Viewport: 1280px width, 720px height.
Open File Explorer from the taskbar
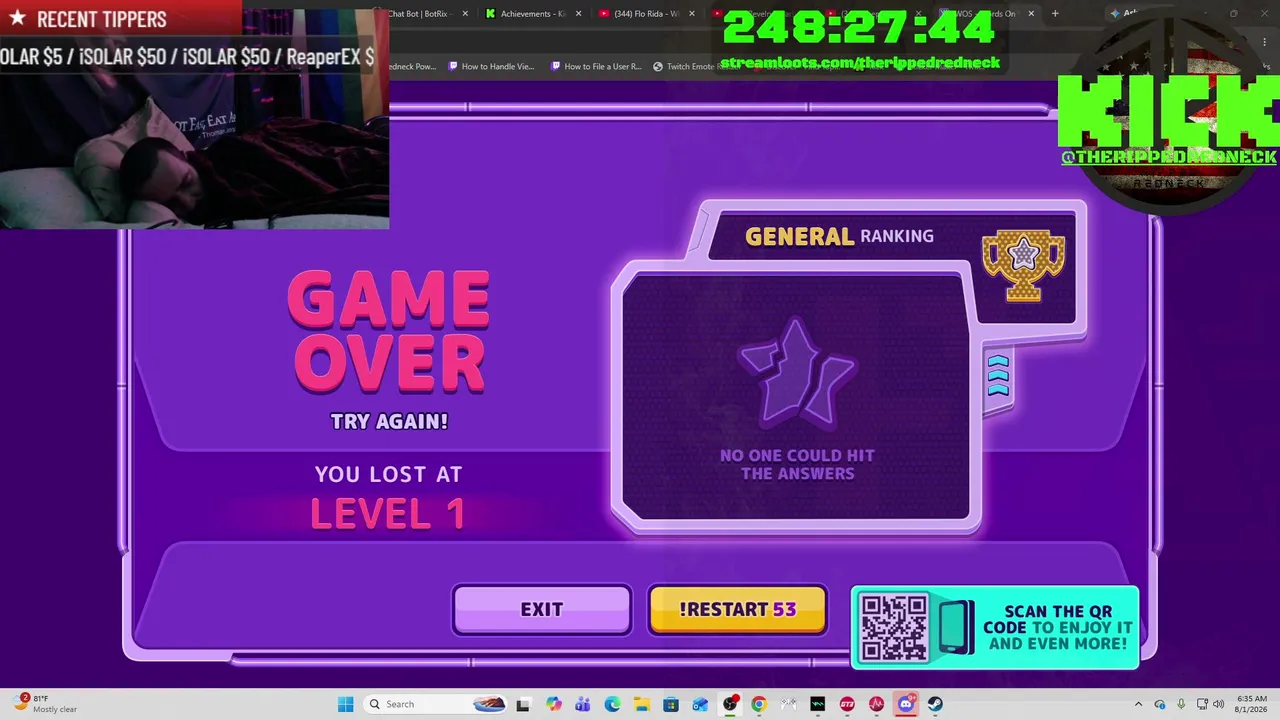click(641, 704)
